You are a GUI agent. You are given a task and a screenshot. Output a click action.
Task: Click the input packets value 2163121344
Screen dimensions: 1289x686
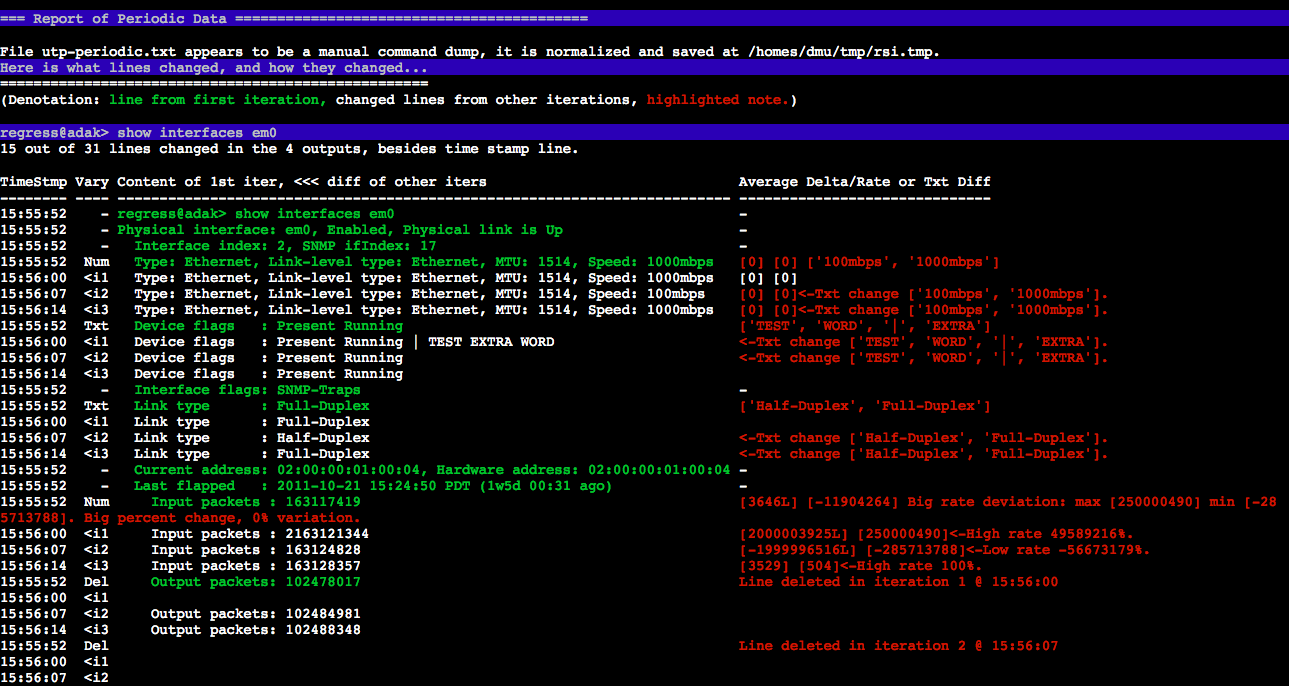coord(322,534)
